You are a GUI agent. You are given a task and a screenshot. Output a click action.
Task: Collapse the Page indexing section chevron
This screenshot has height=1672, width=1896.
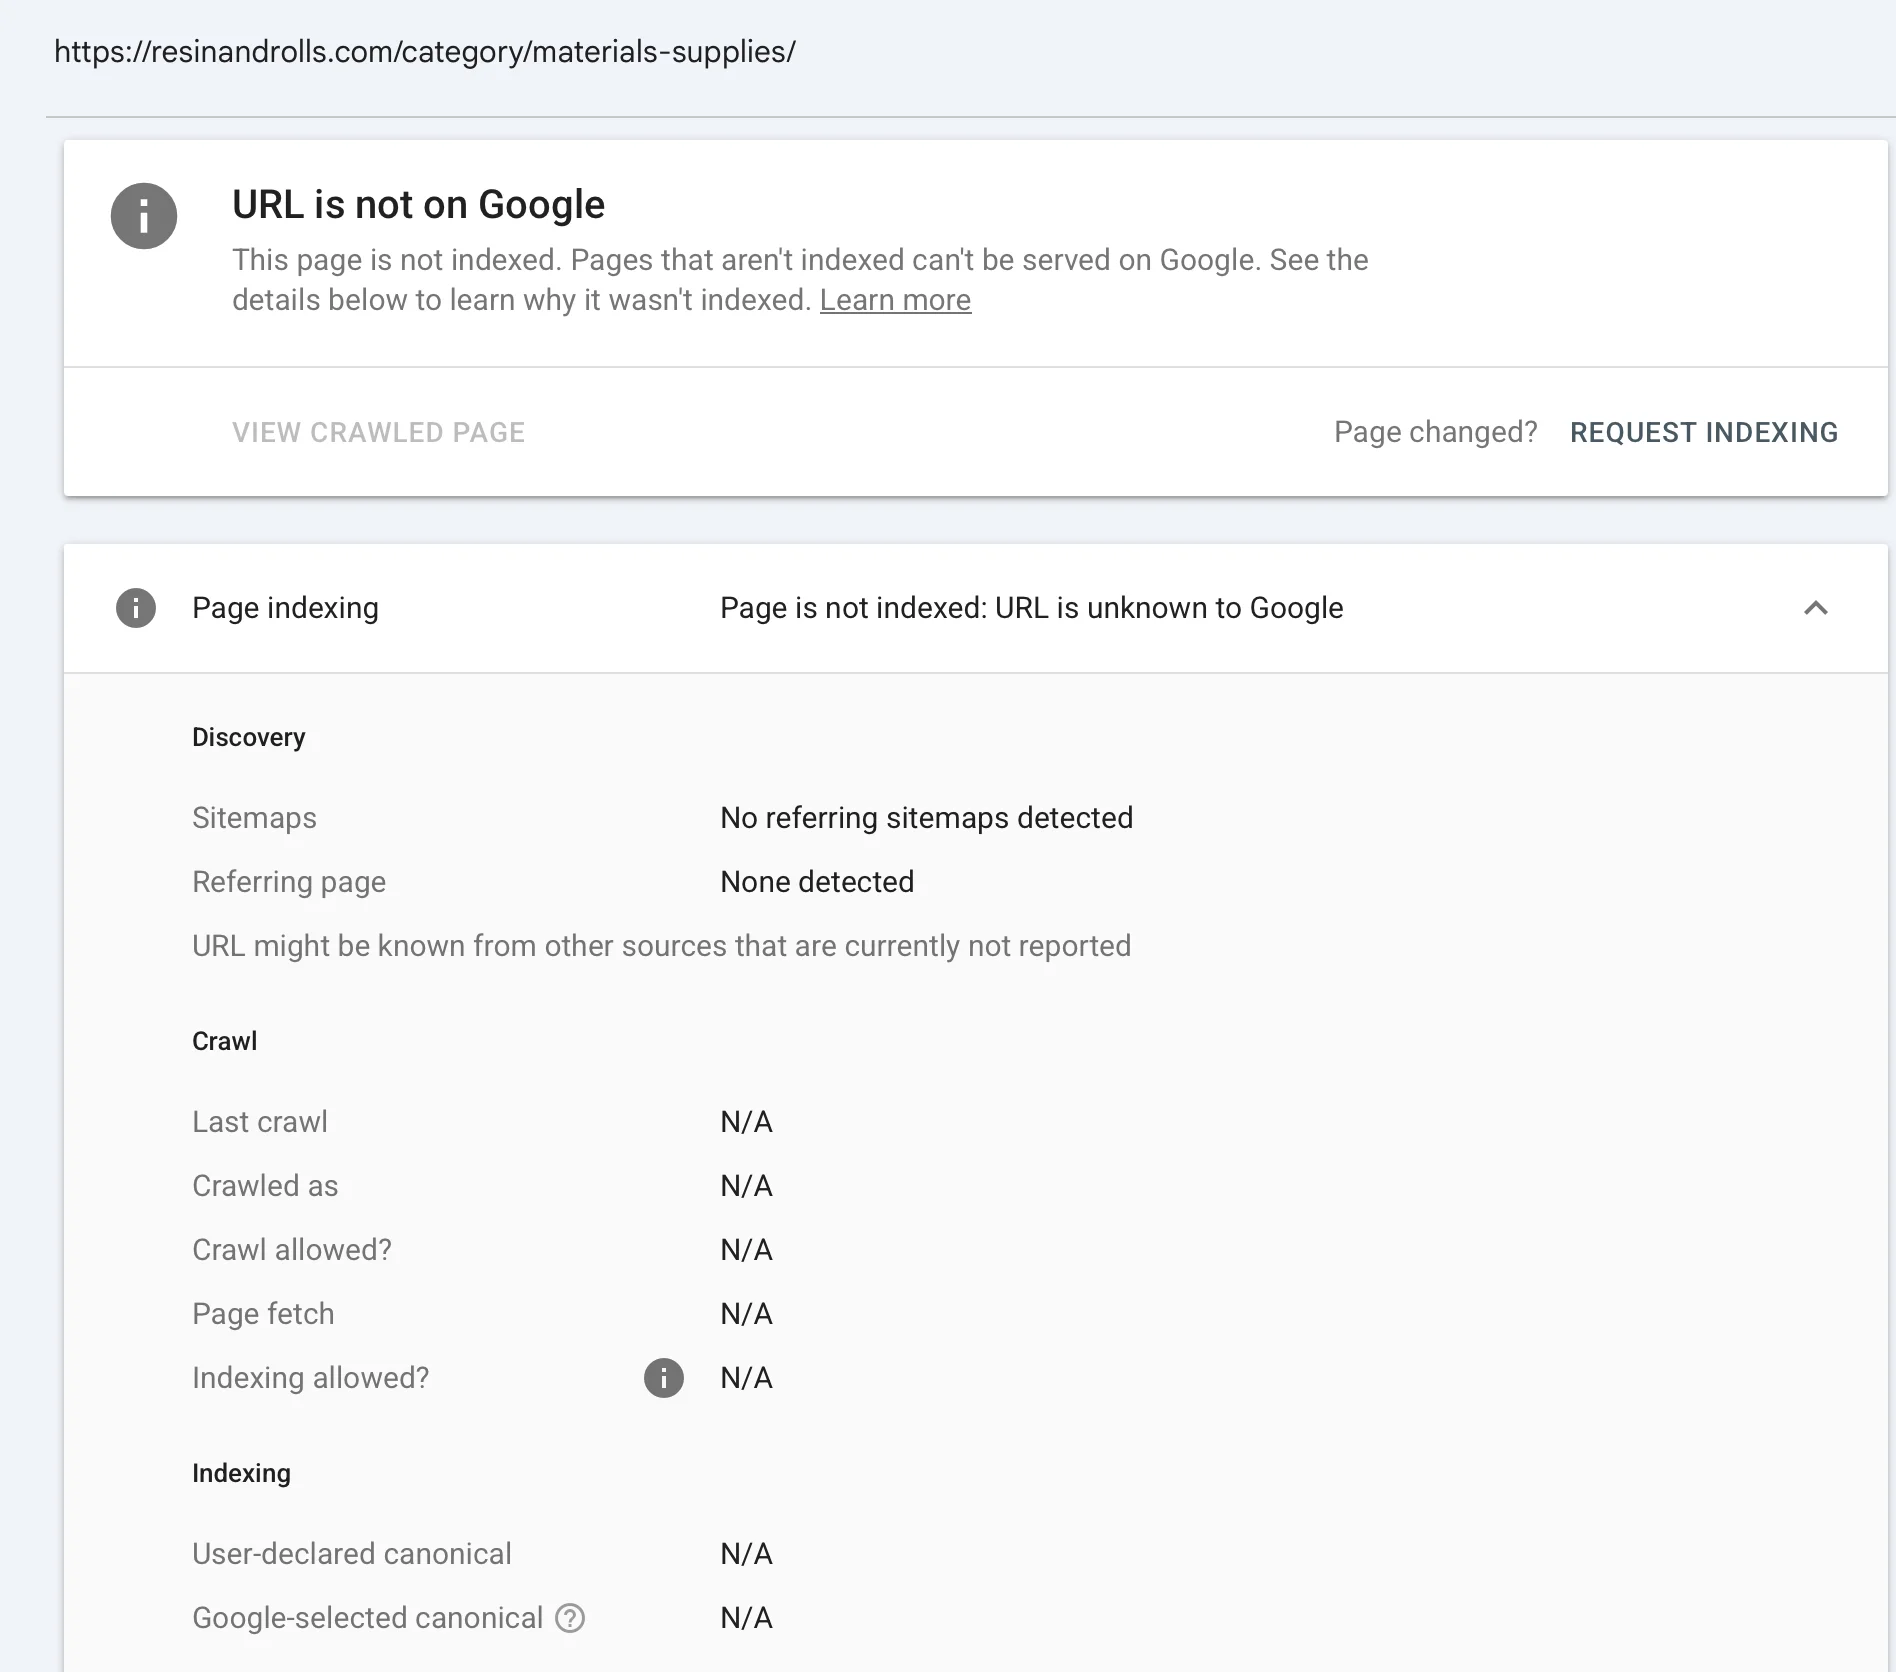[1816, 608]
